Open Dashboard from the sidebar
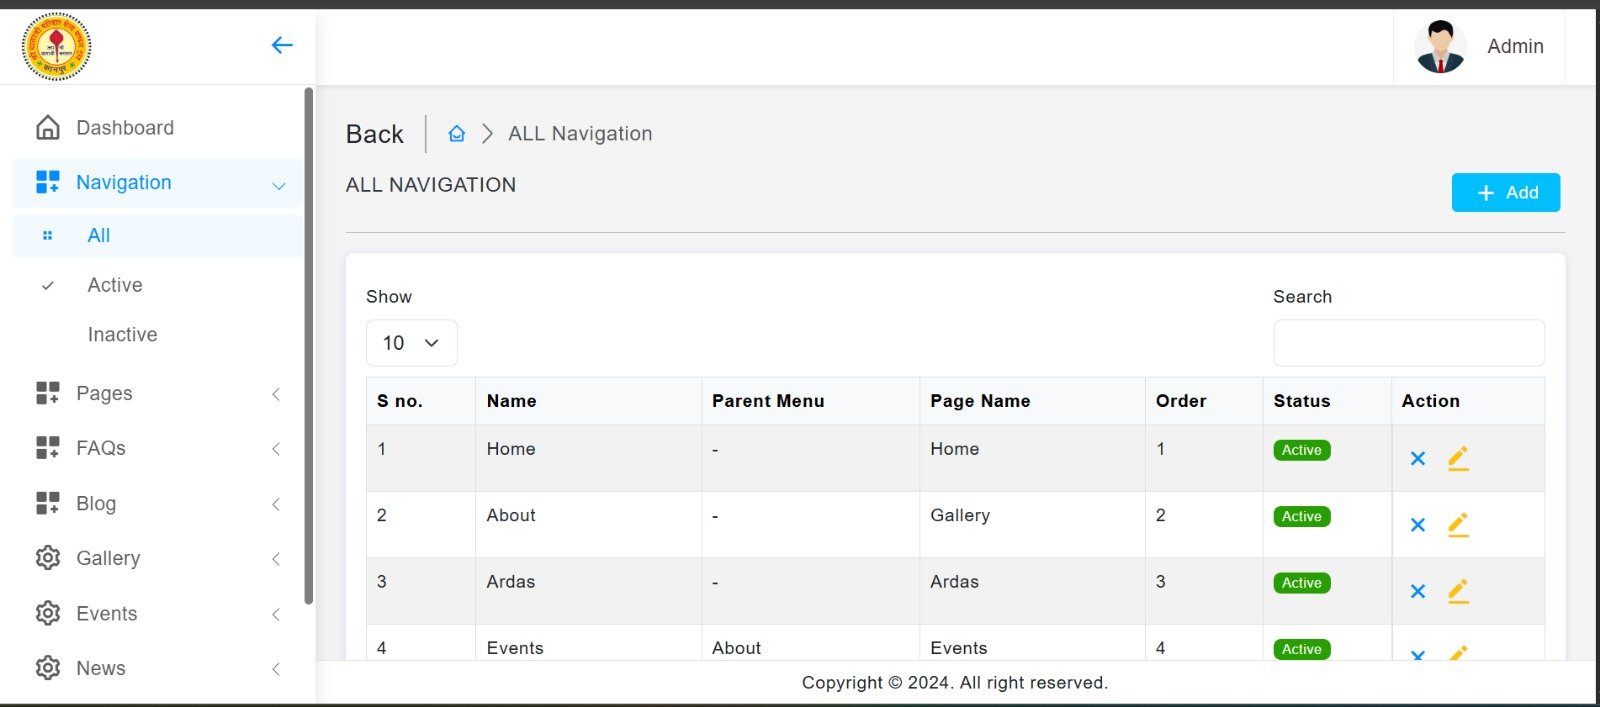This screenshot has height=707, width=1600. click(x=124, y=128)
